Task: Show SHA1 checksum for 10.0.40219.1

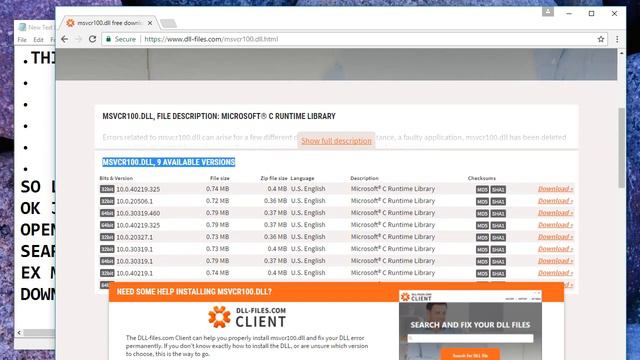Action: (x=498, y=273)
